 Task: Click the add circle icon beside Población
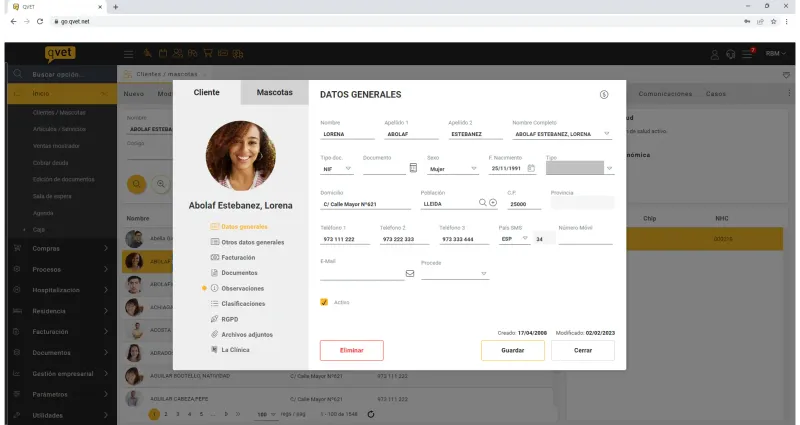493,203
